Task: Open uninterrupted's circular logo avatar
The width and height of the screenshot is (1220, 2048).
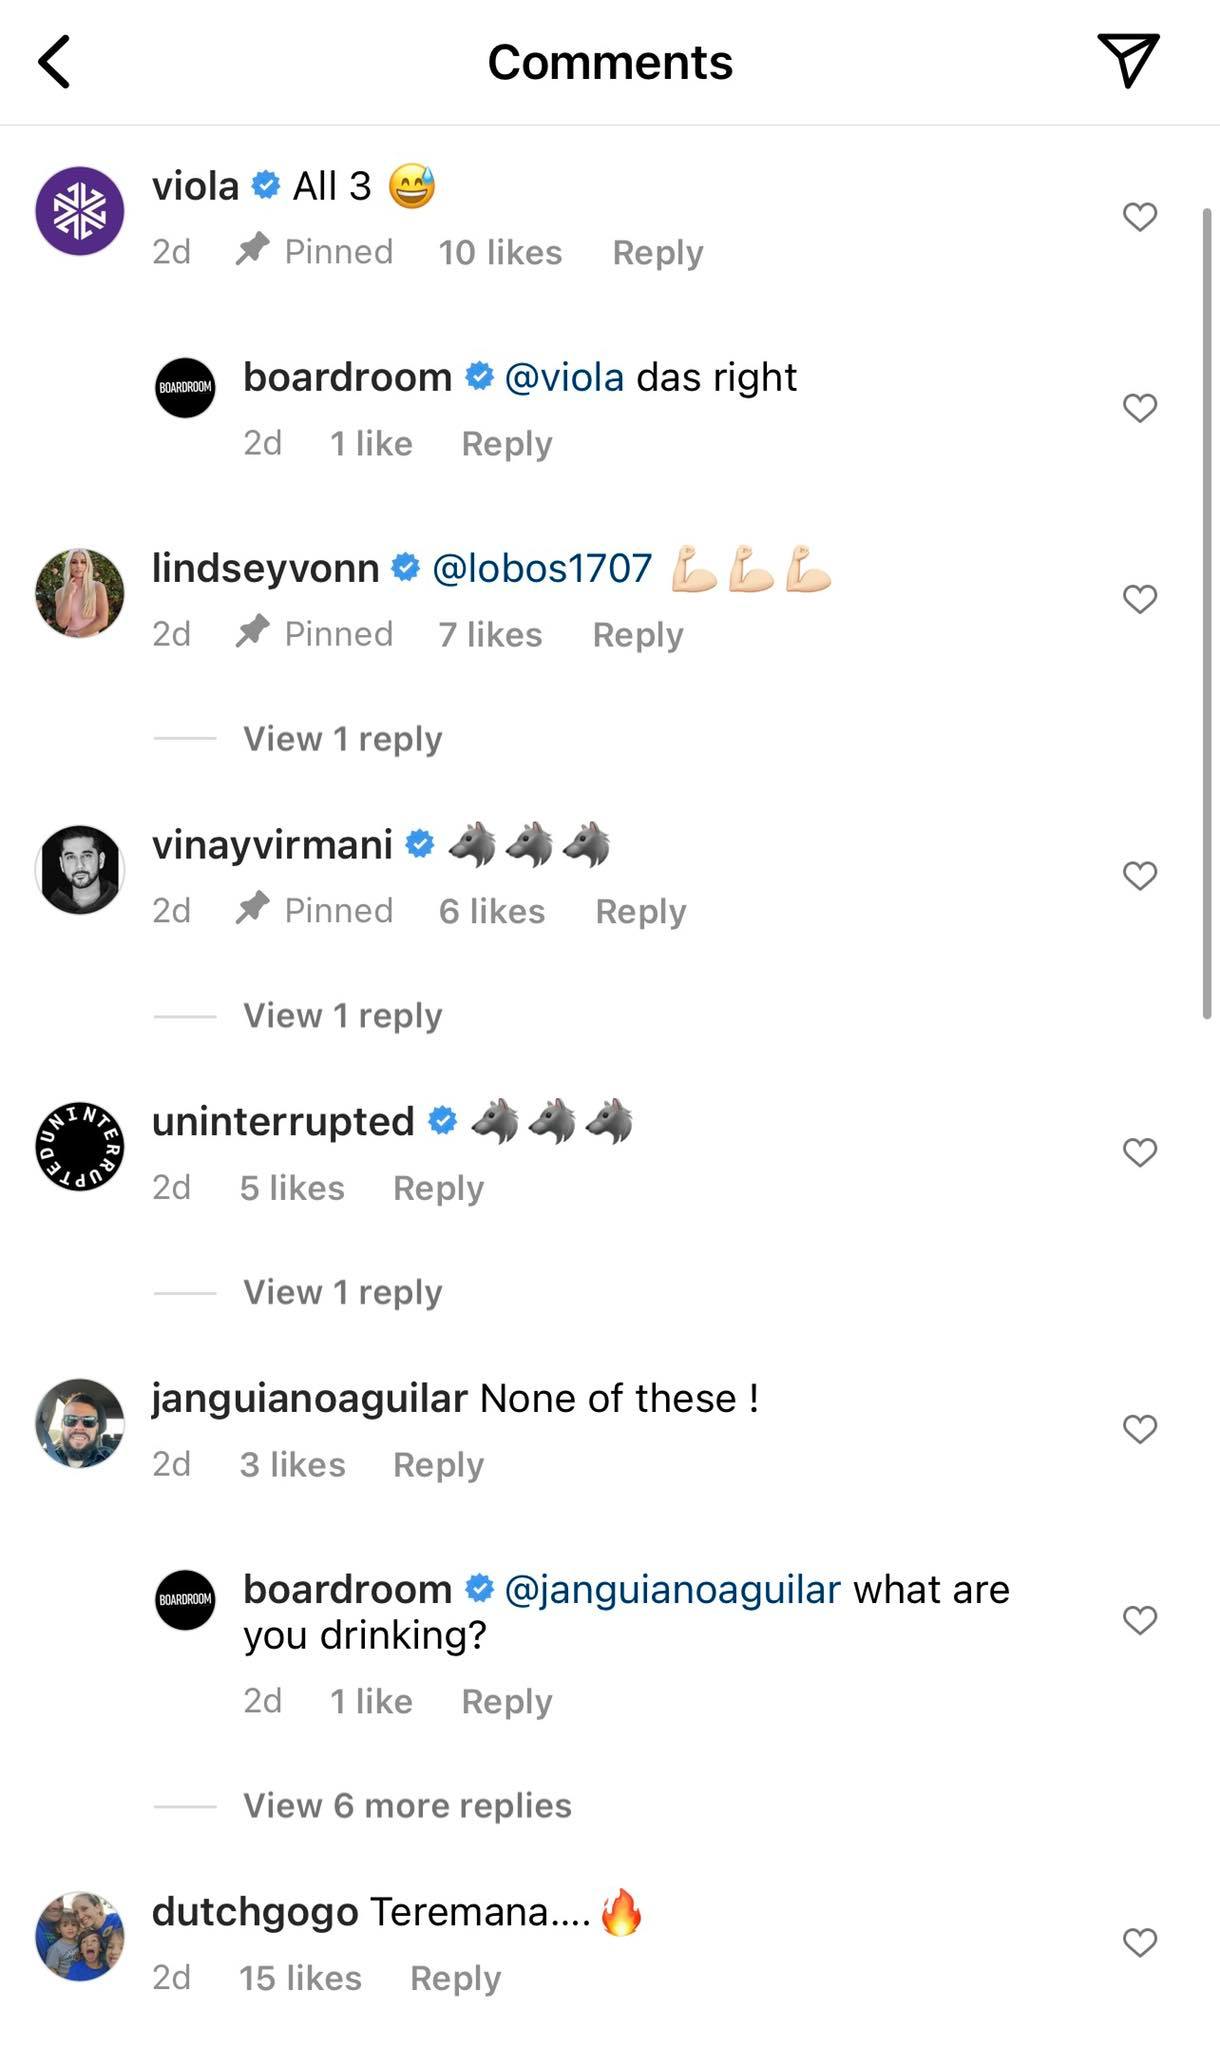Action: point(80,1147)
